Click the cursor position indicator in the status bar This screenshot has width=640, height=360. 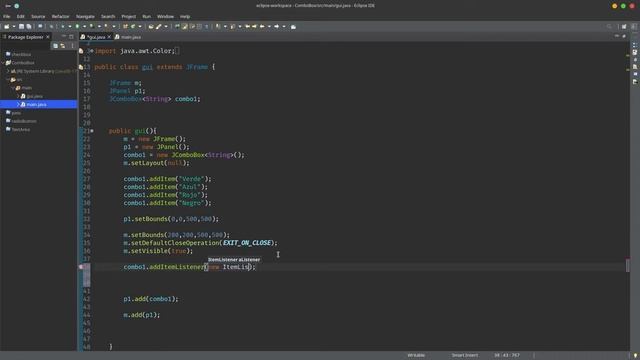507,355
